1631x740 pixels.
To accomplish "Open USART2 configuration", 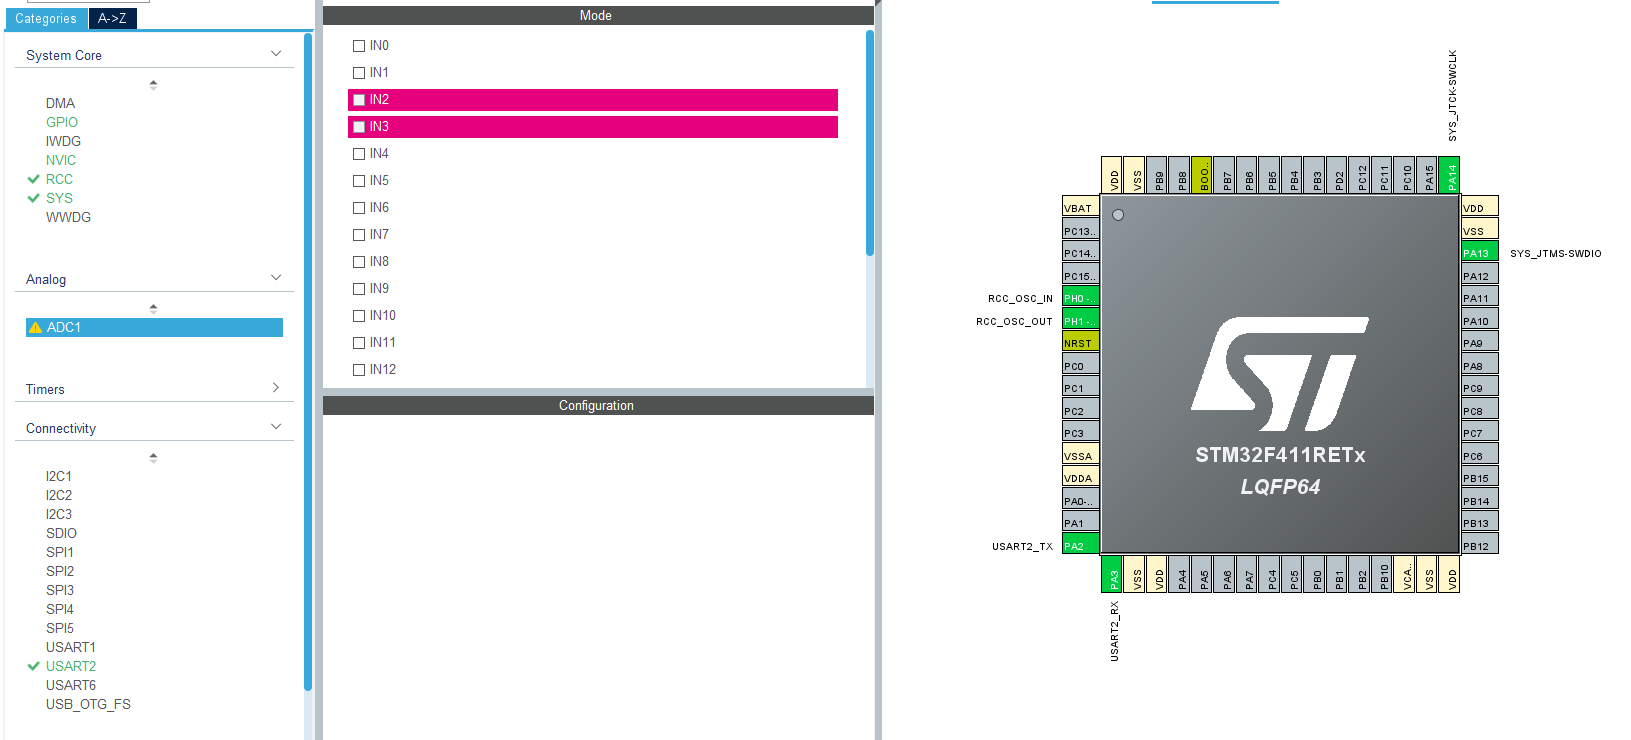I will (x=71, y=666).
